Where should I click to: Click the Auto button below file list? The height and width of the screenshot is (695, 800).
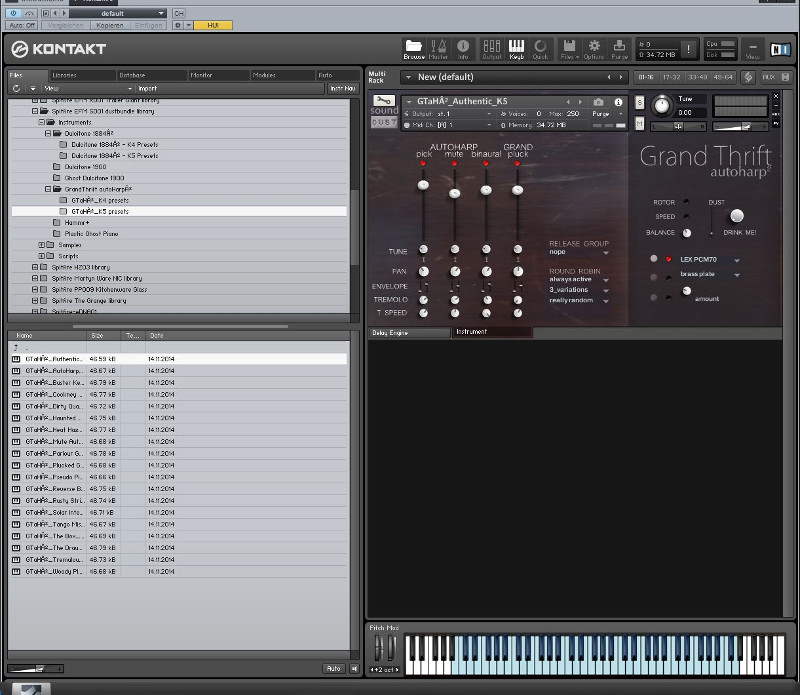[x=334, y=668]
